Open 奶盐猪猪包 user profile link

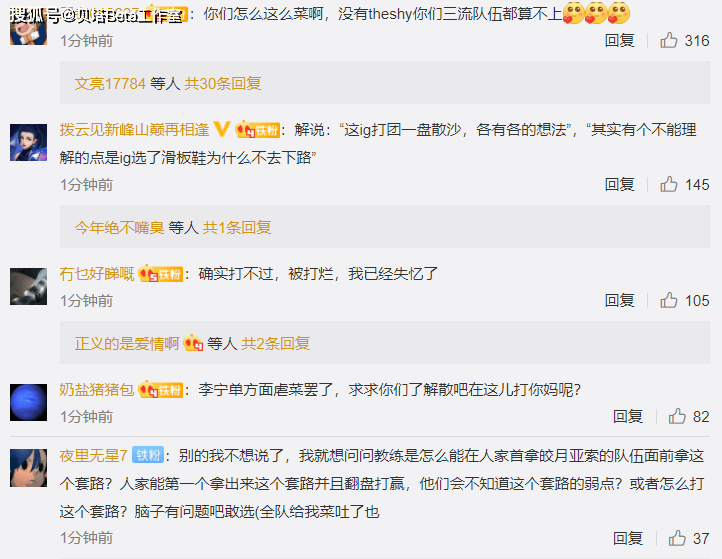[x=97, y=390]
